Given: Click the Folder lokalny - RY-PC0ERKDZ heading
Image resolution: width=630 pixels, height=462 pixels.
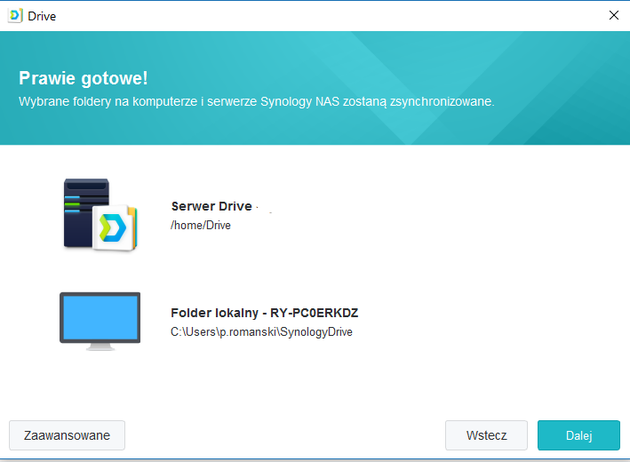Looking at the screenshot, I should (264, 313).
